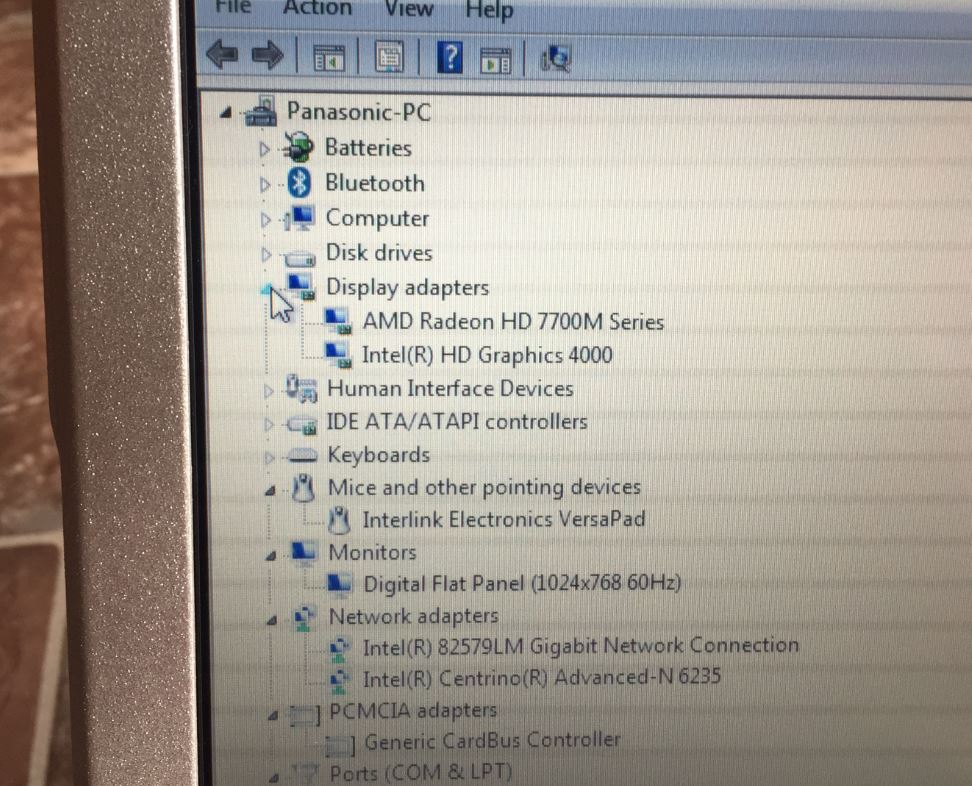The height and width of the screenshot is (786, 972).
Task: Click the Interlink VersaPad mouse icon
Action: pyautogui.click(x=339, y=520)
